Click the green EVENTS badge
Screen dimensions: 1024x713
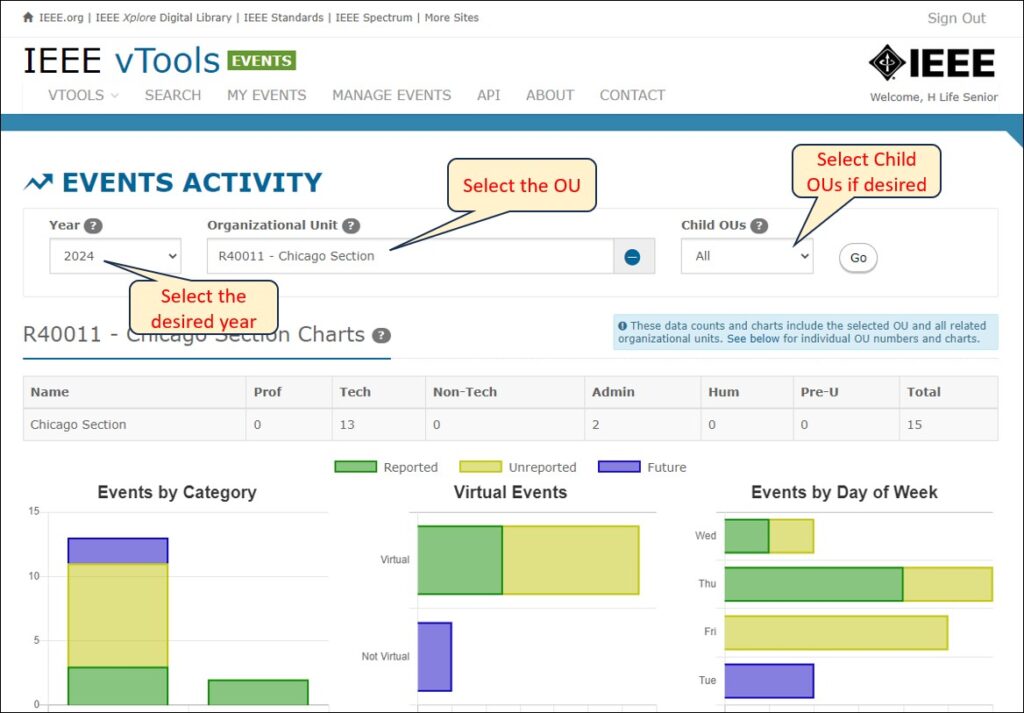(261, 61)
